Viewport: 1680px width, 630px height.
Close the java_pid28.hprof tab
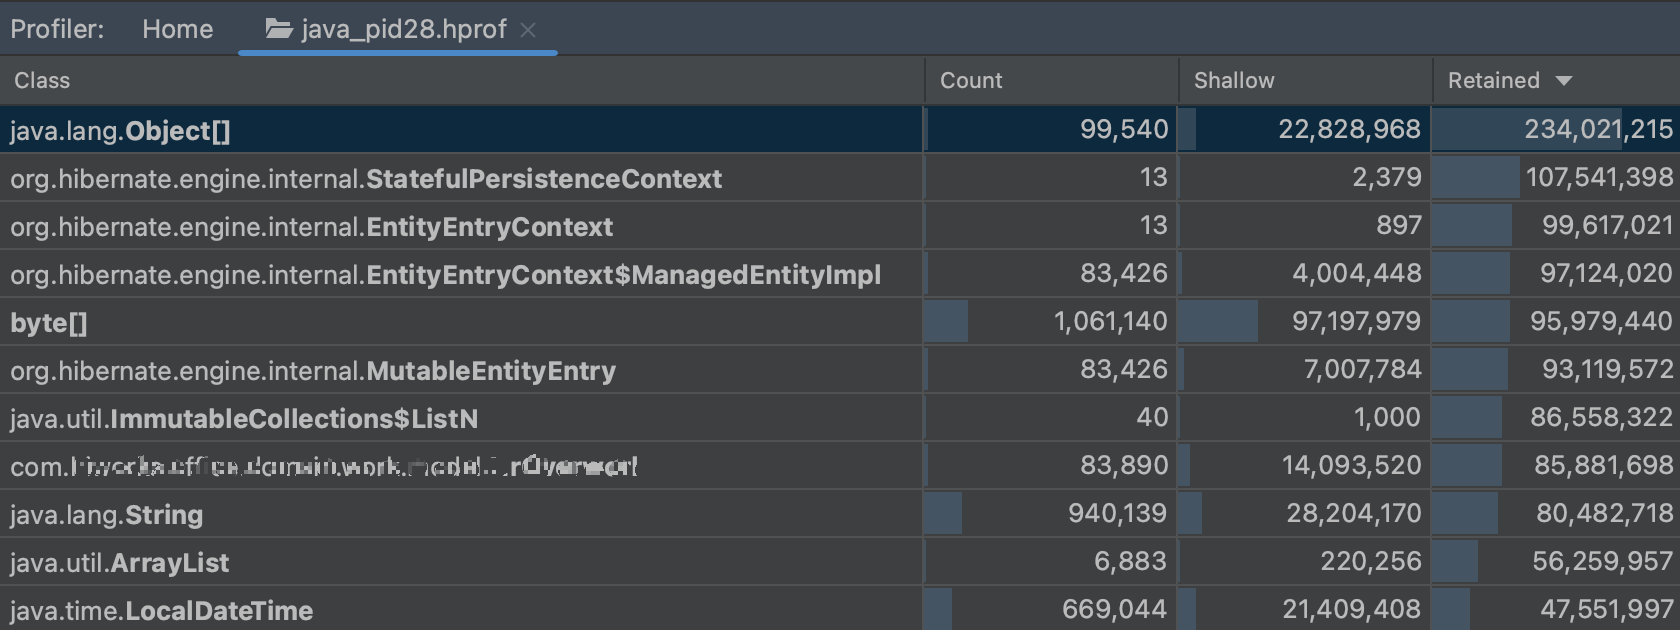pyautogui.click(x=528, y=30)
